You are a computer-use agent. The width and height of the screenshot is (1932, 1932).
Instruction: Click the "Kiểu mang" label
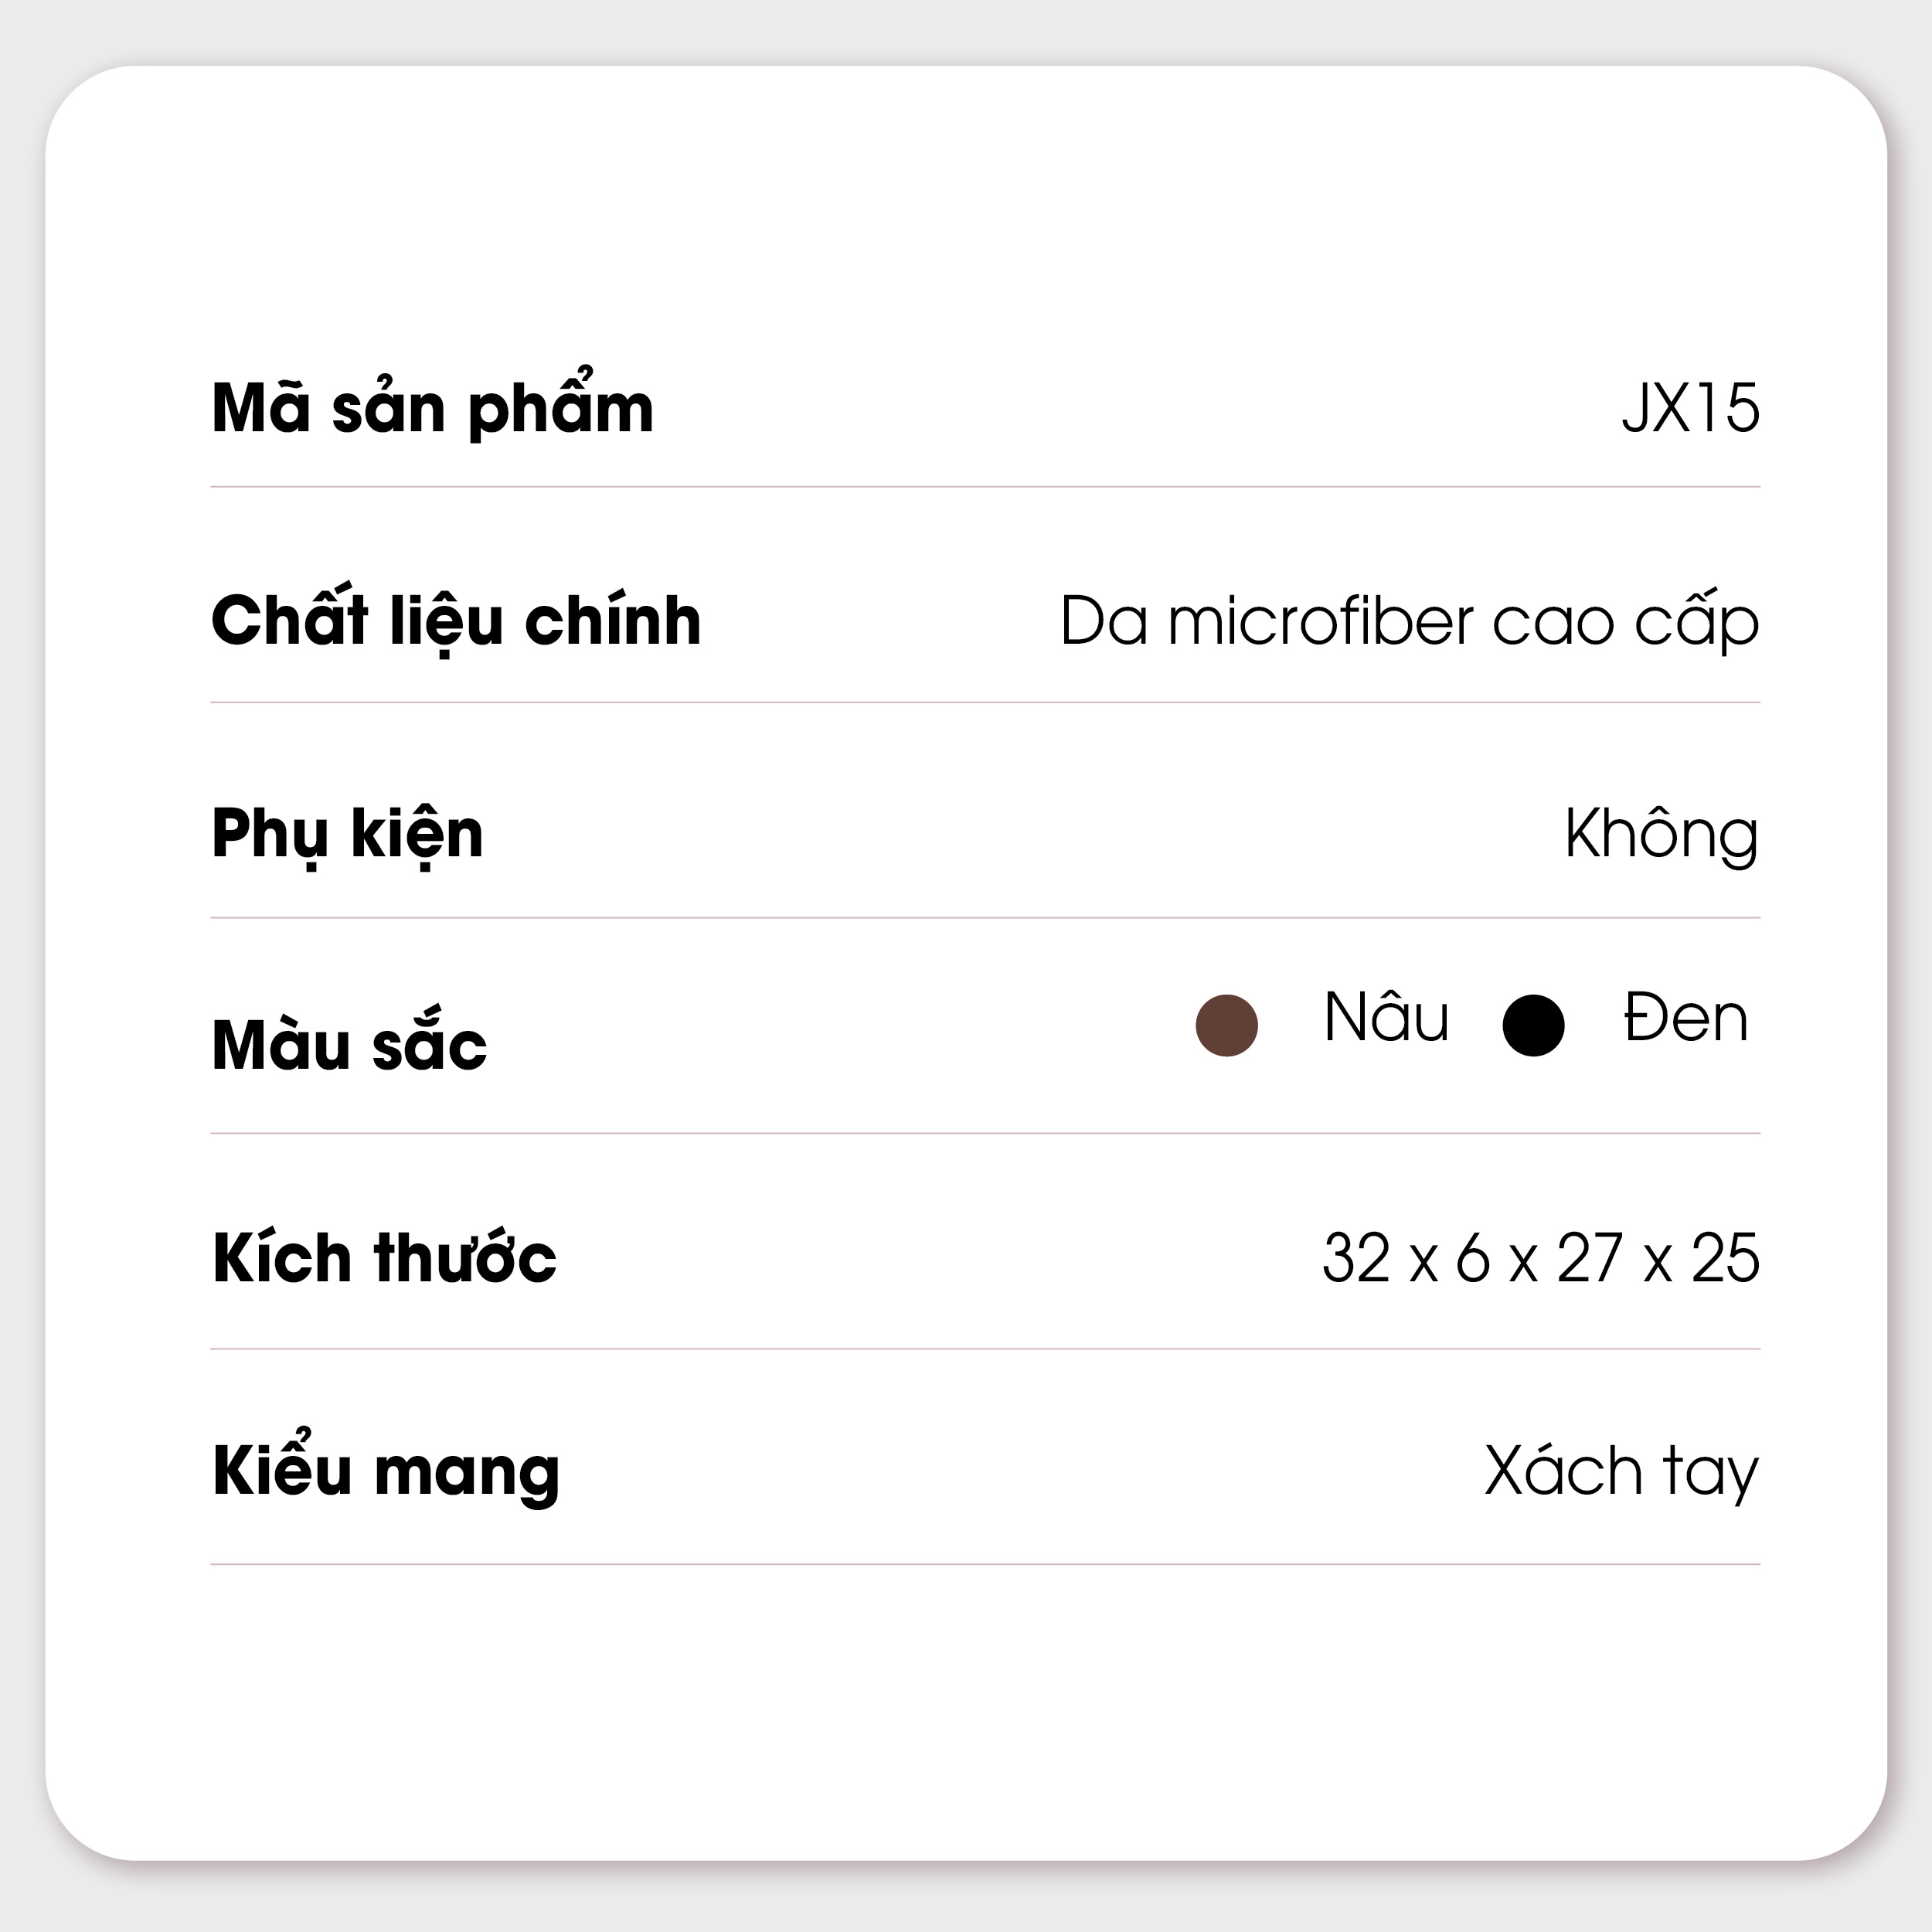coord(386,1471)
